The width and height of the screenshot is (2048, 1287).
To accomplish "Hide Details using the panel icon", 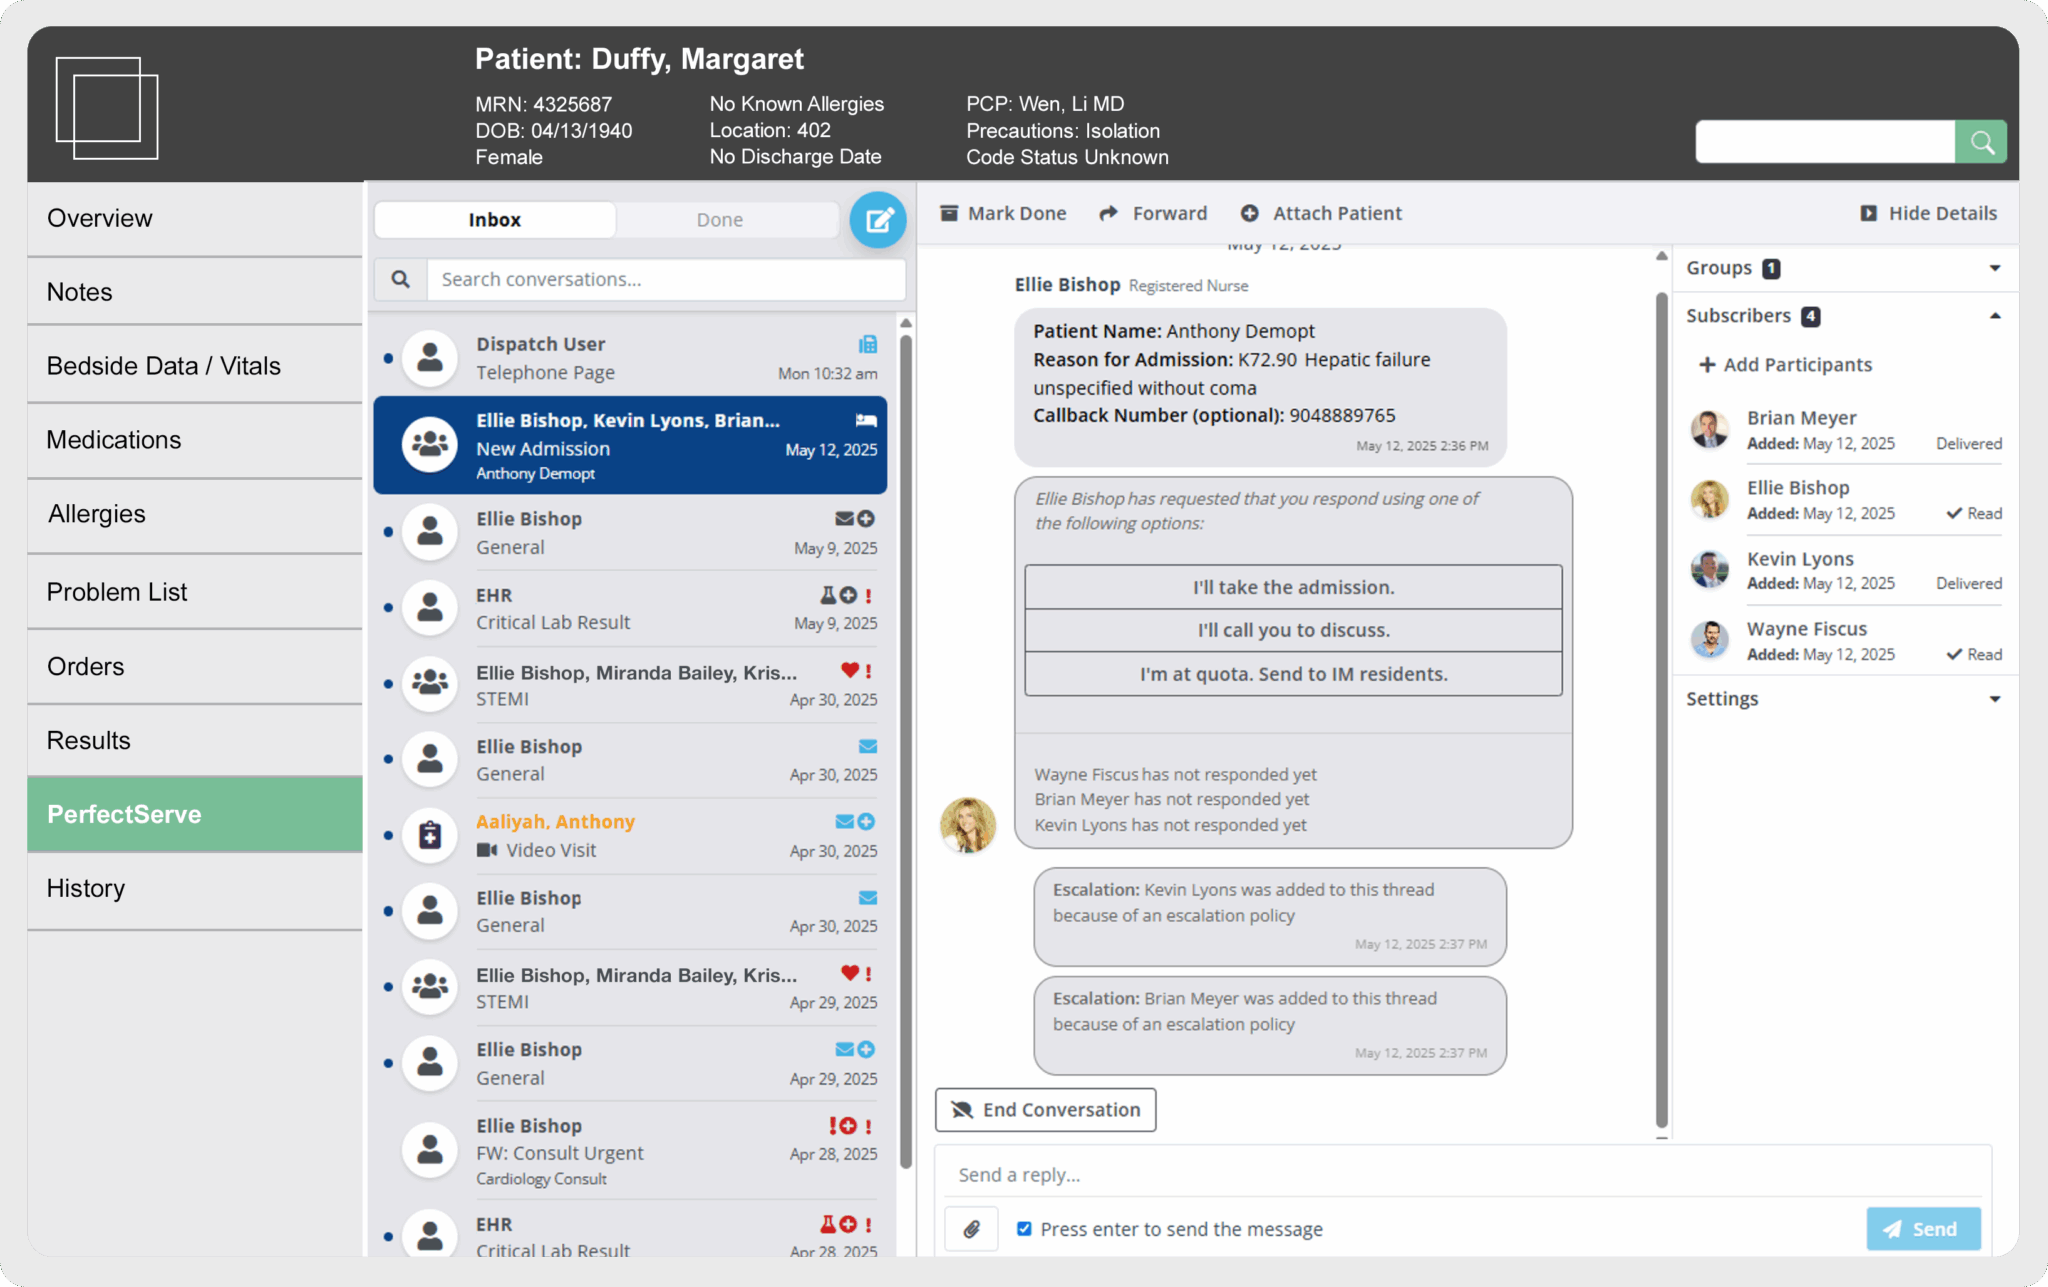I will click(1868, 212).
